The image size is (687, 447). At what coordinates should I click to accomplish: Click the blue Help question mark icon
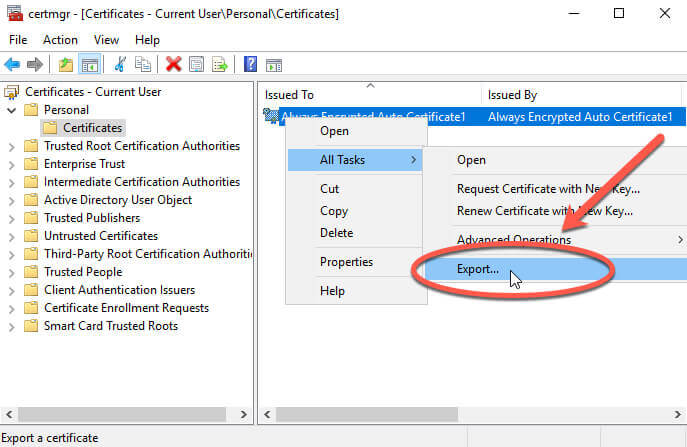[x=251, y=64]
